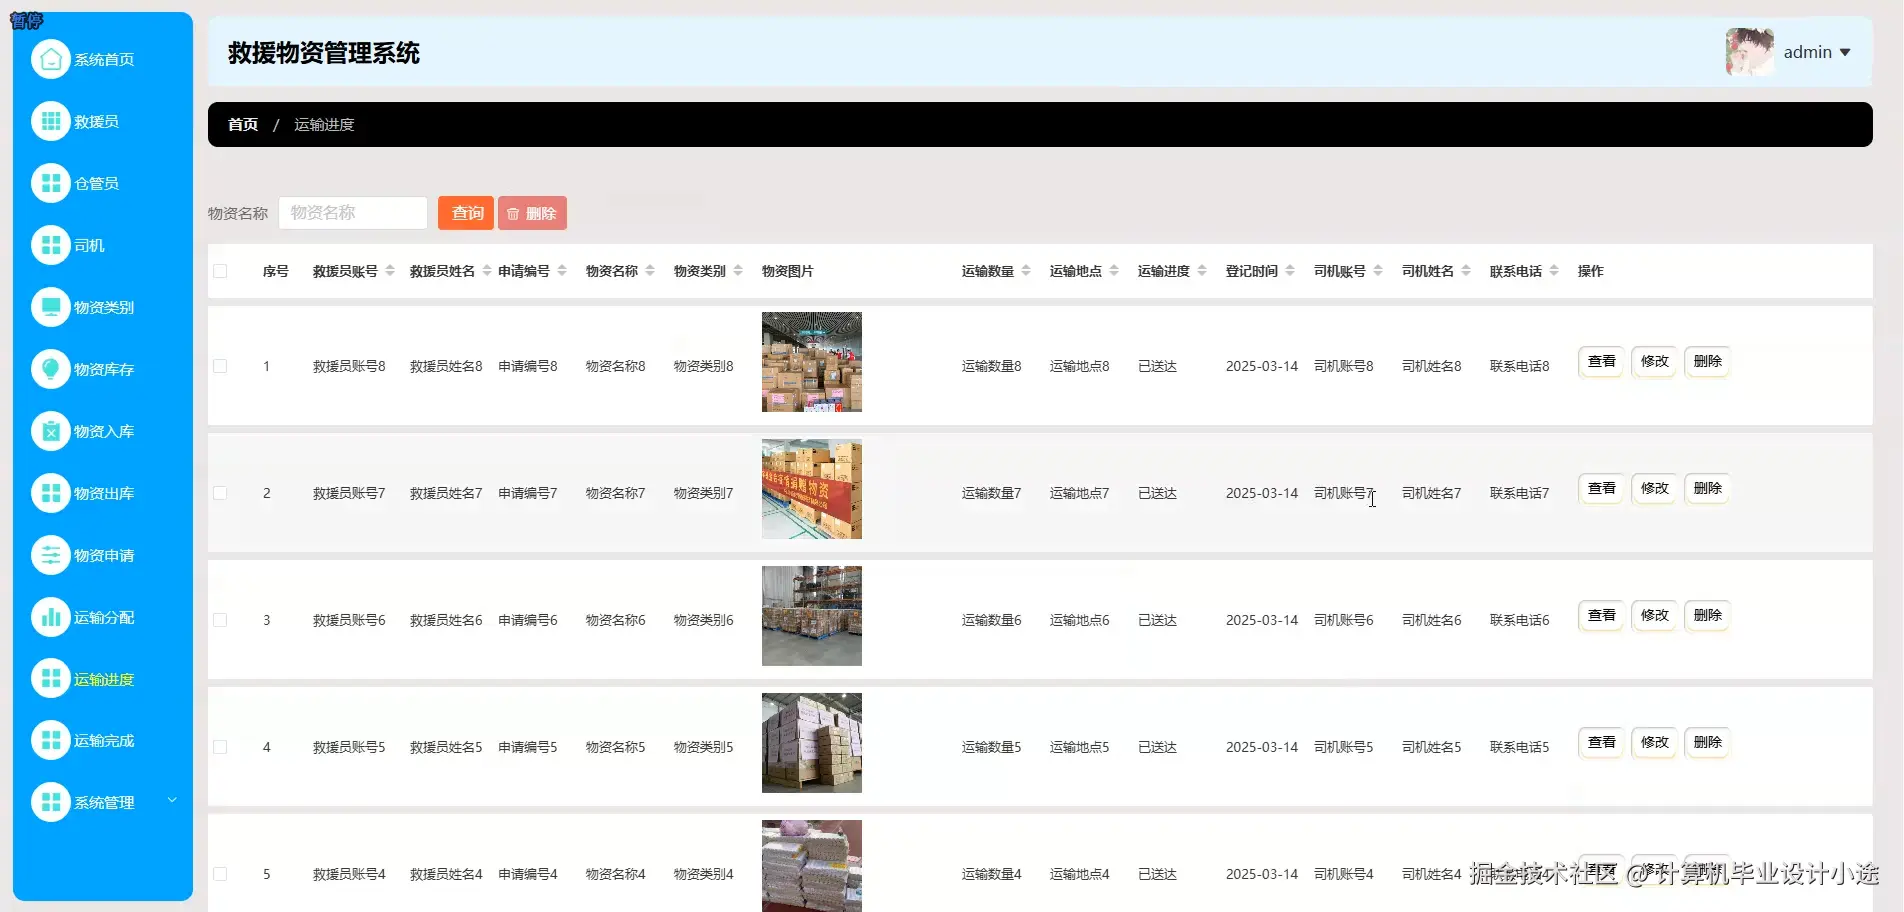1904x912 pixels.
Task: Sort by 登记时间 column arrows
Action: point(1290,271)
